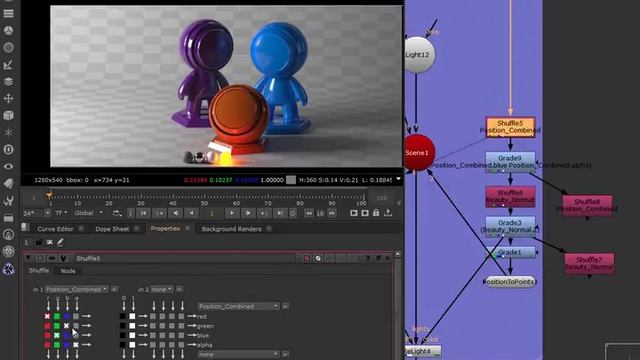Screen dimensions: 640x360
Task: Expand the viewer info bar arrow
Action: [398, 180]
